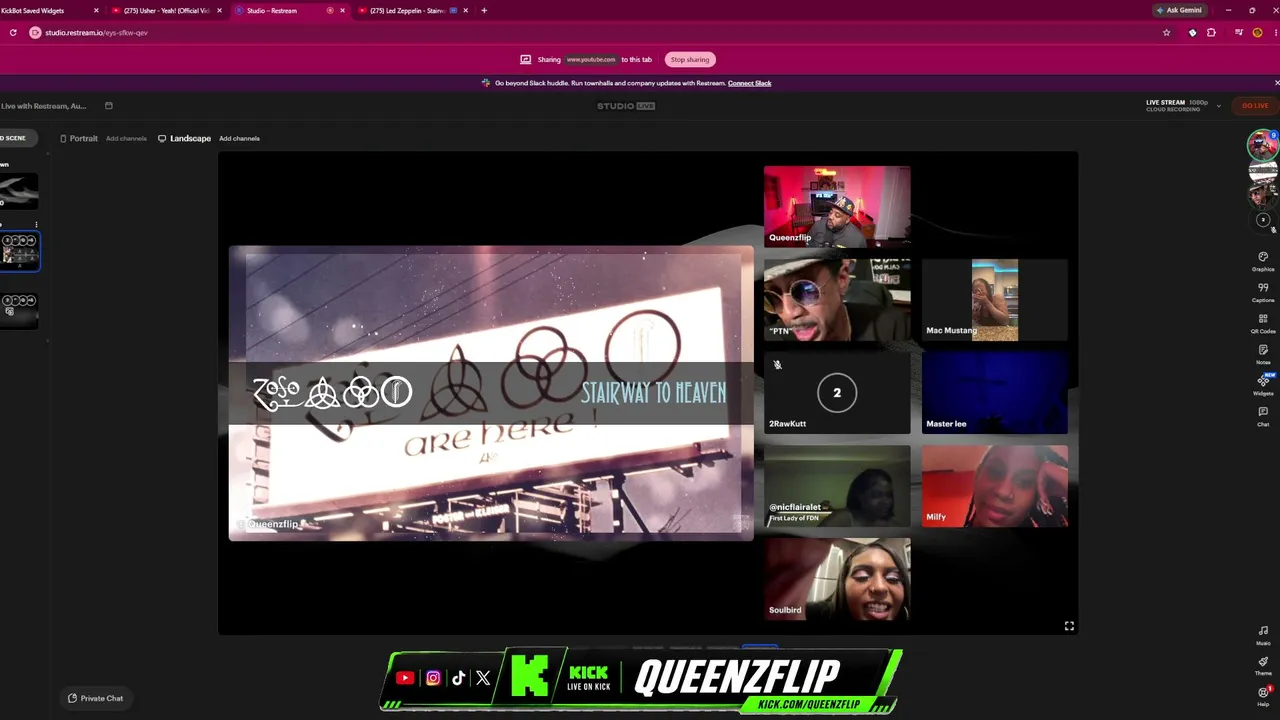The width and height of the screenshot is (1280, 720).
Task: Click the calendar schedule icon beside stream title
Action: click(109, 106)
